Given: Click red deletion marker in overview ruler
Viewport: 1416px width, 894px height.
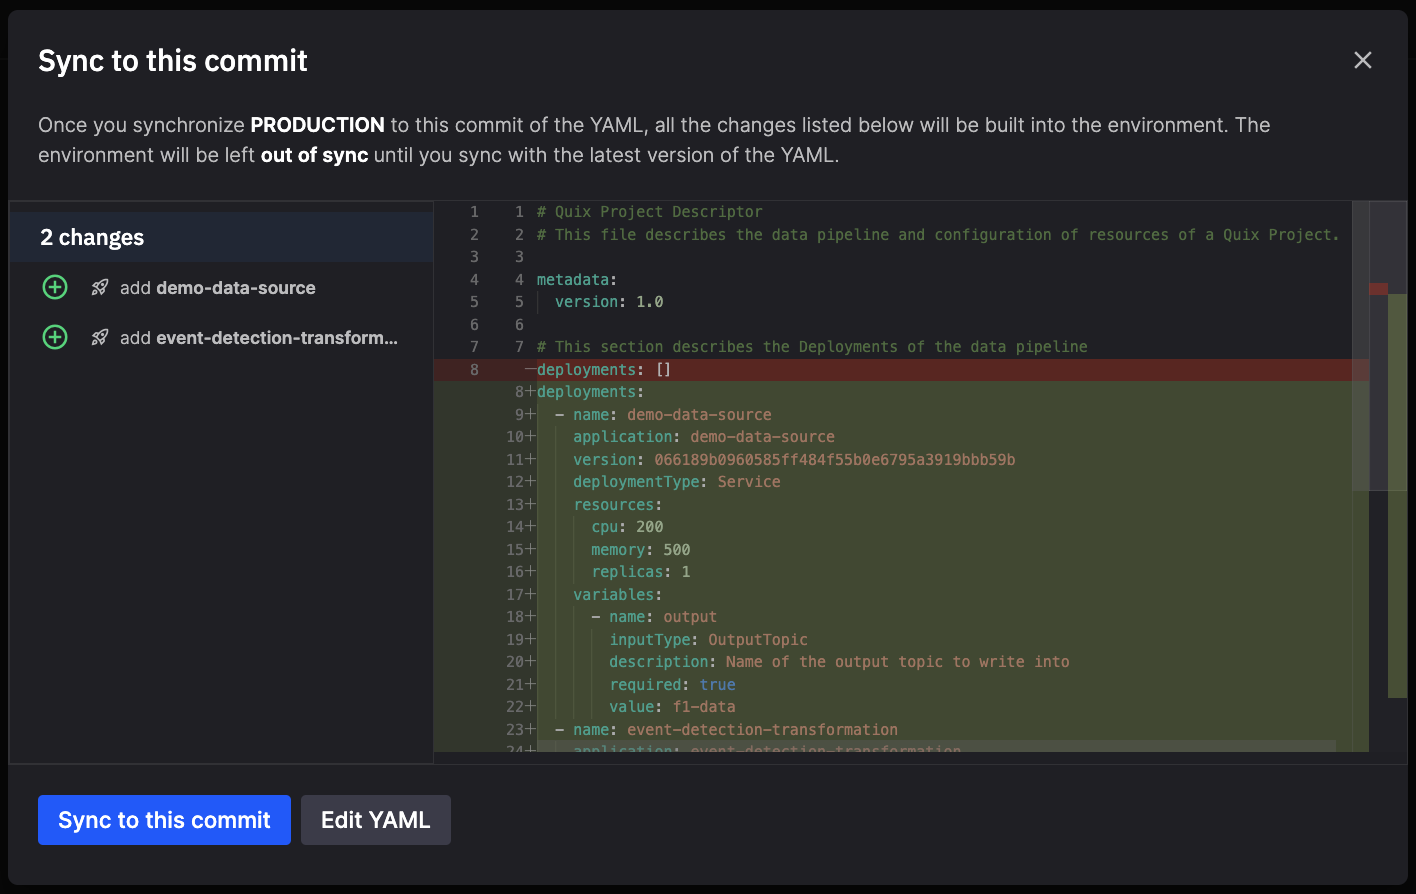Looking at the screenshot, I should coord(1378,289).
